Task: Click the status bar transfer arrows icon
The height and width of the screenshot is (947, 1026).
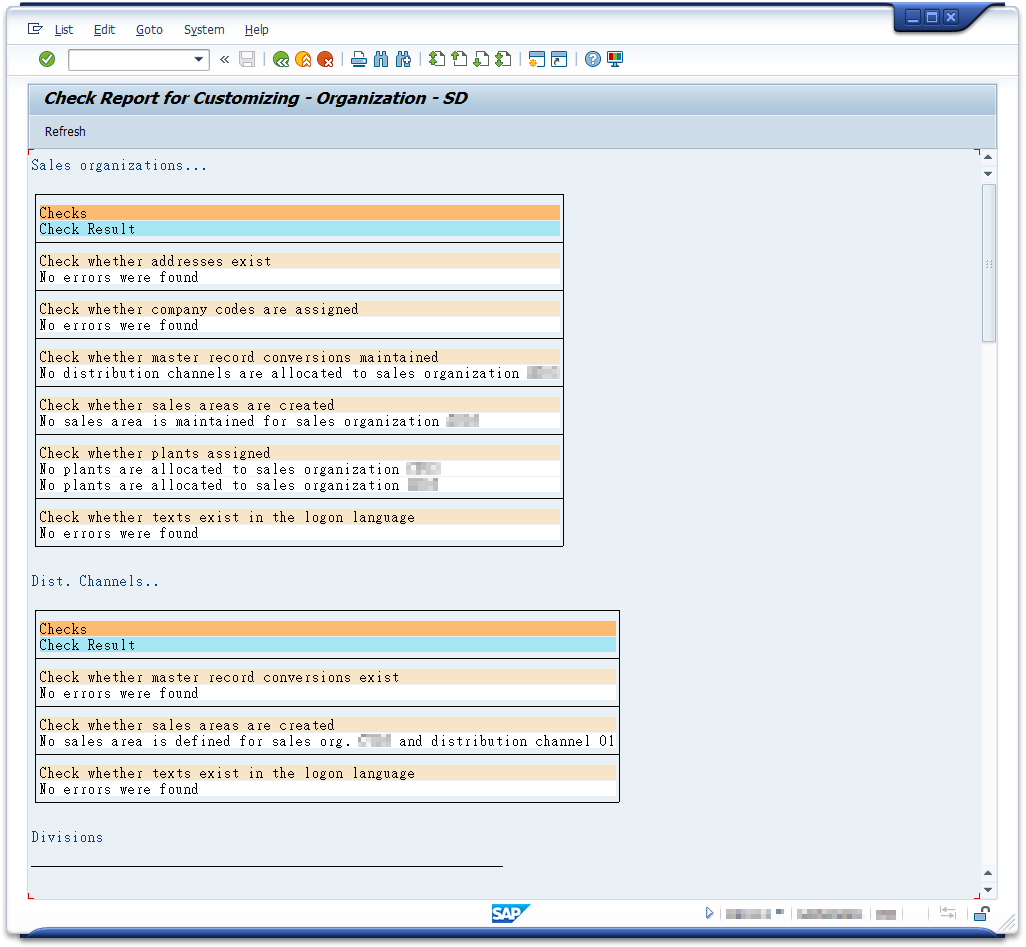Action: click(x=947, y=913)
